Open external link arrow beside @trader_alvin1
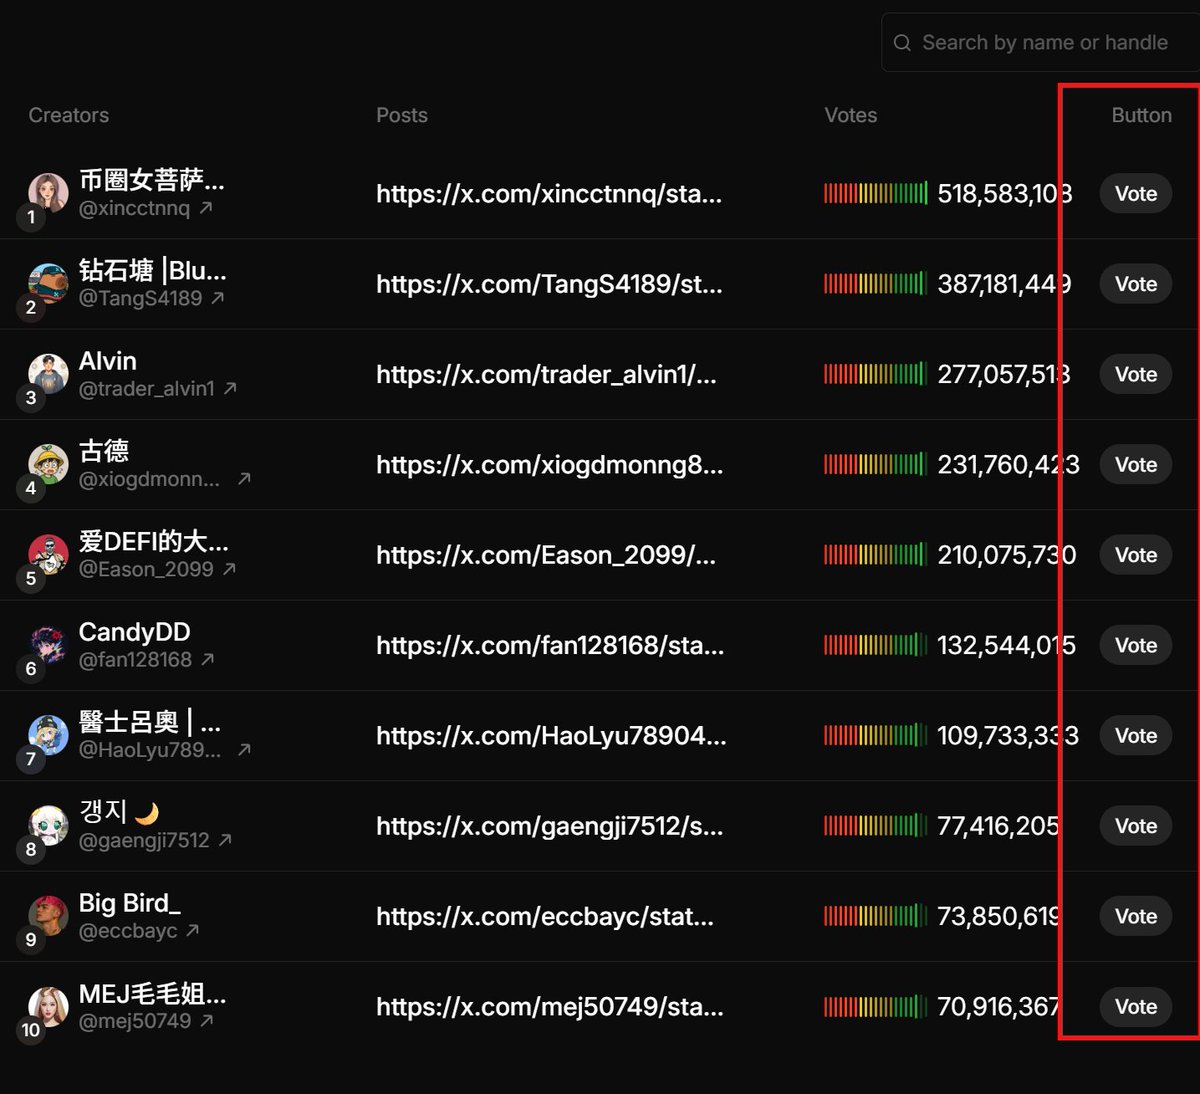This screenshot has height=1094, width=1200. pos(230,388)
